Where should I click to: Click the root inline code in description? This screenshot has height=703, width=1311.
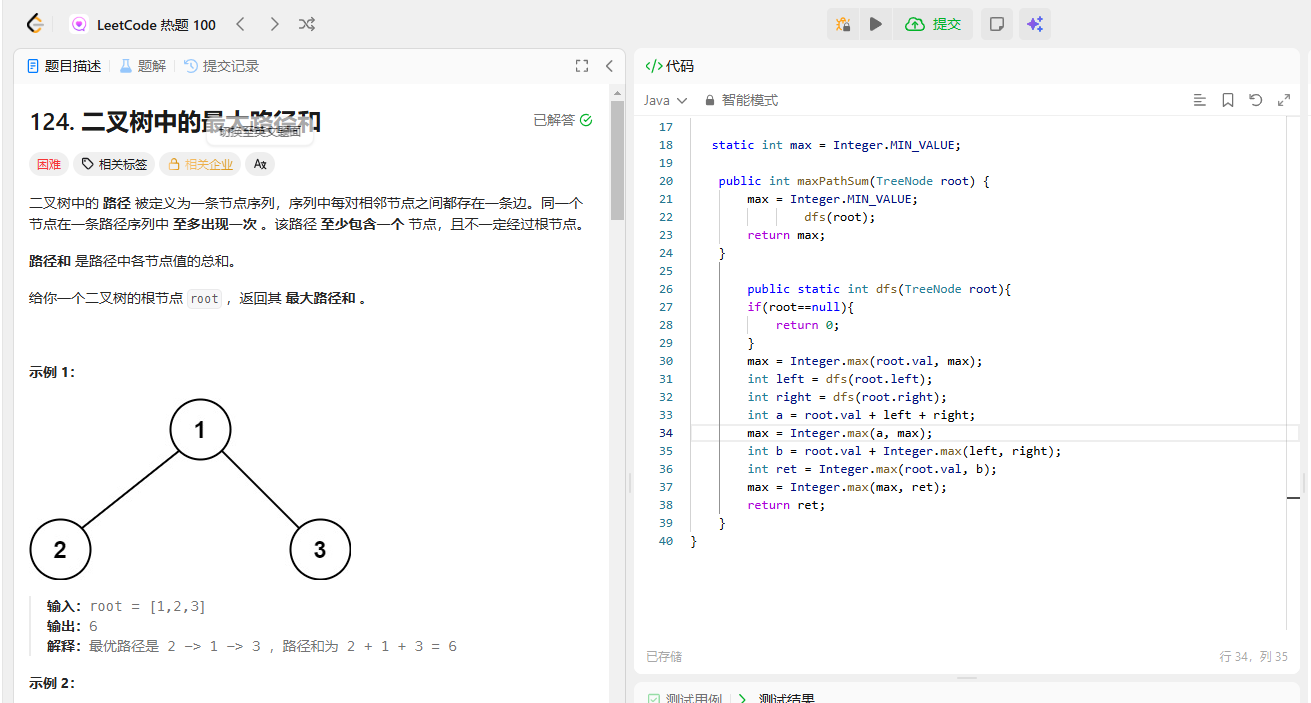click(204, 298)
